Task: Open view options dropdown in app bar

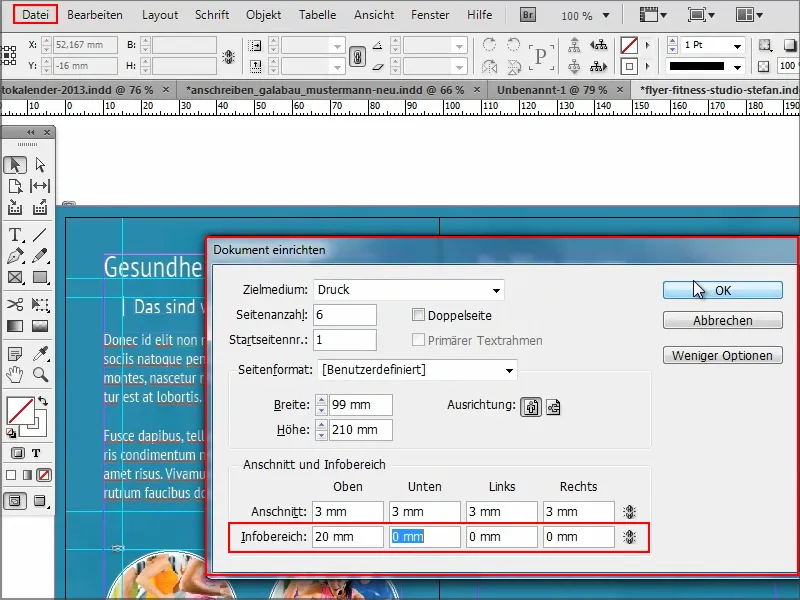Action: pos(654,15)
